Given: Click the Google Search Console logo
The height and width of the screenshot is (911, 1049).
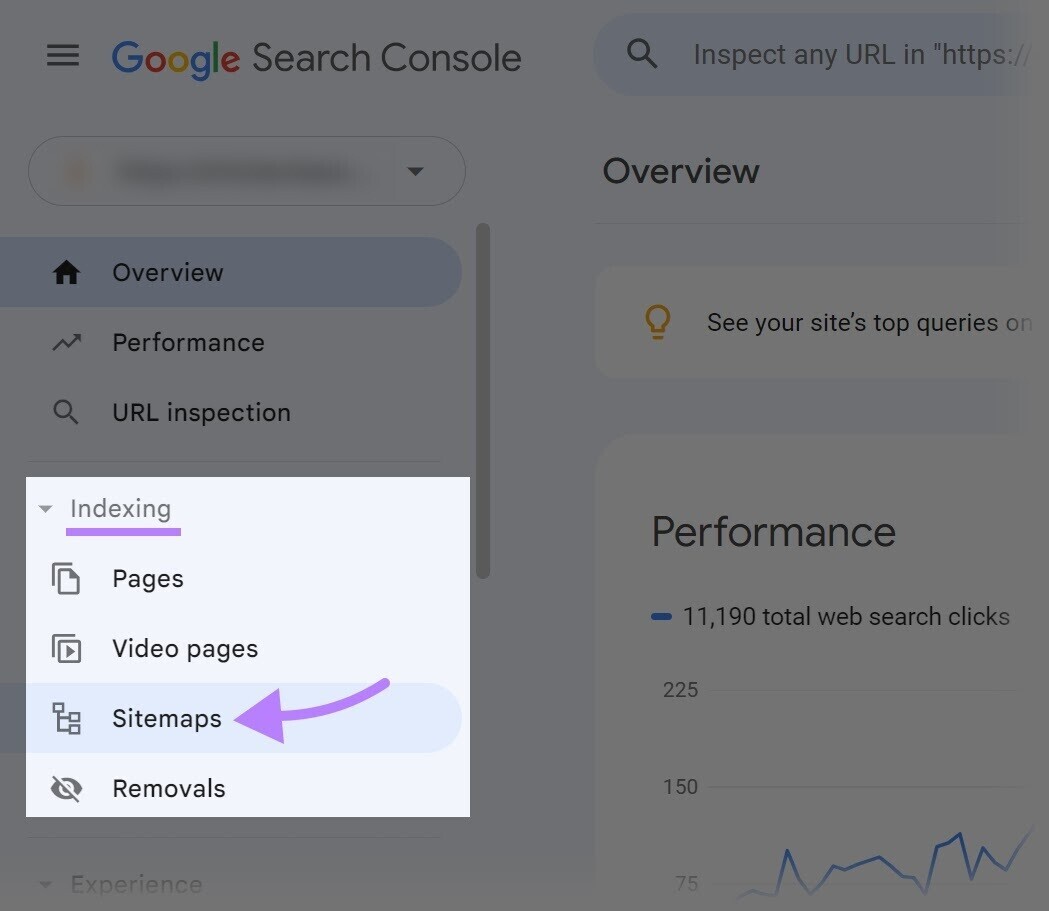Looking at the screenshot, I should point(316,57).
